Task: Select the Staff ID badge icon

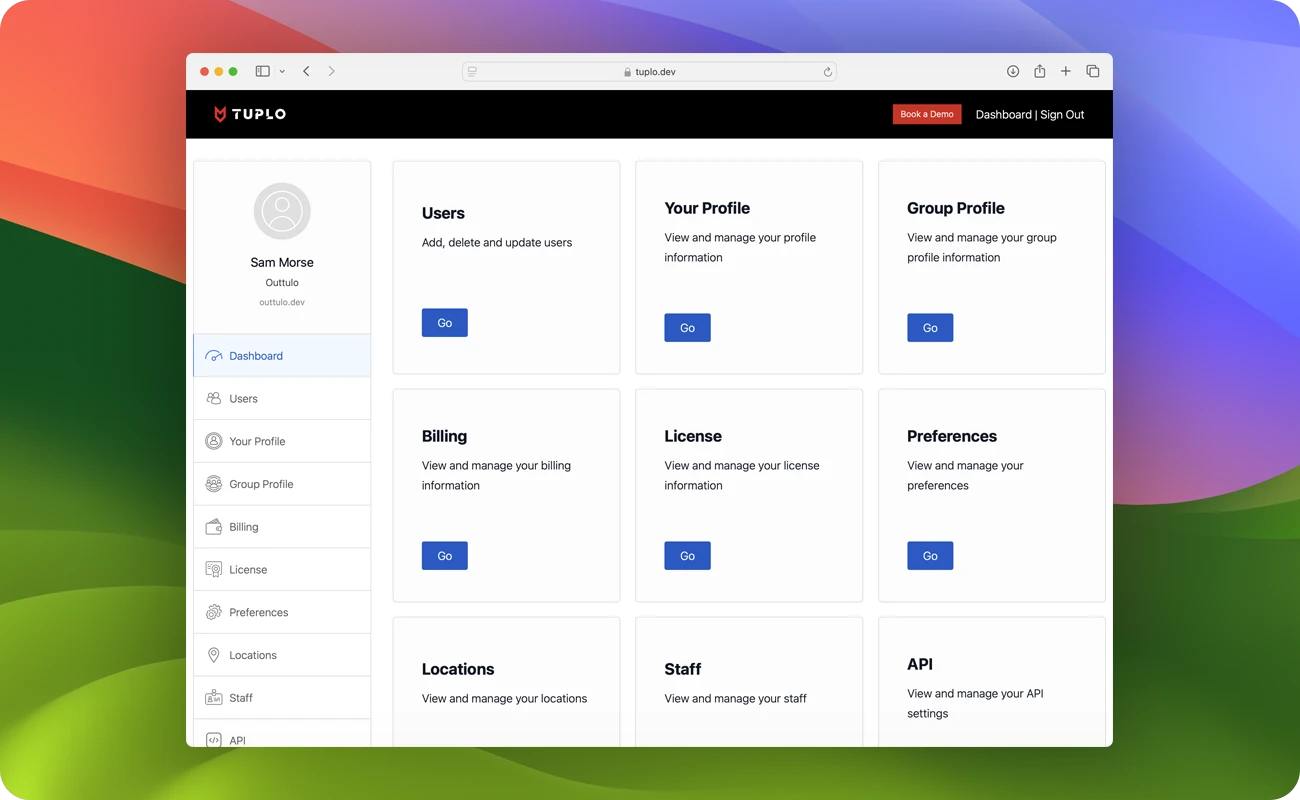Action: pos(213,698)
